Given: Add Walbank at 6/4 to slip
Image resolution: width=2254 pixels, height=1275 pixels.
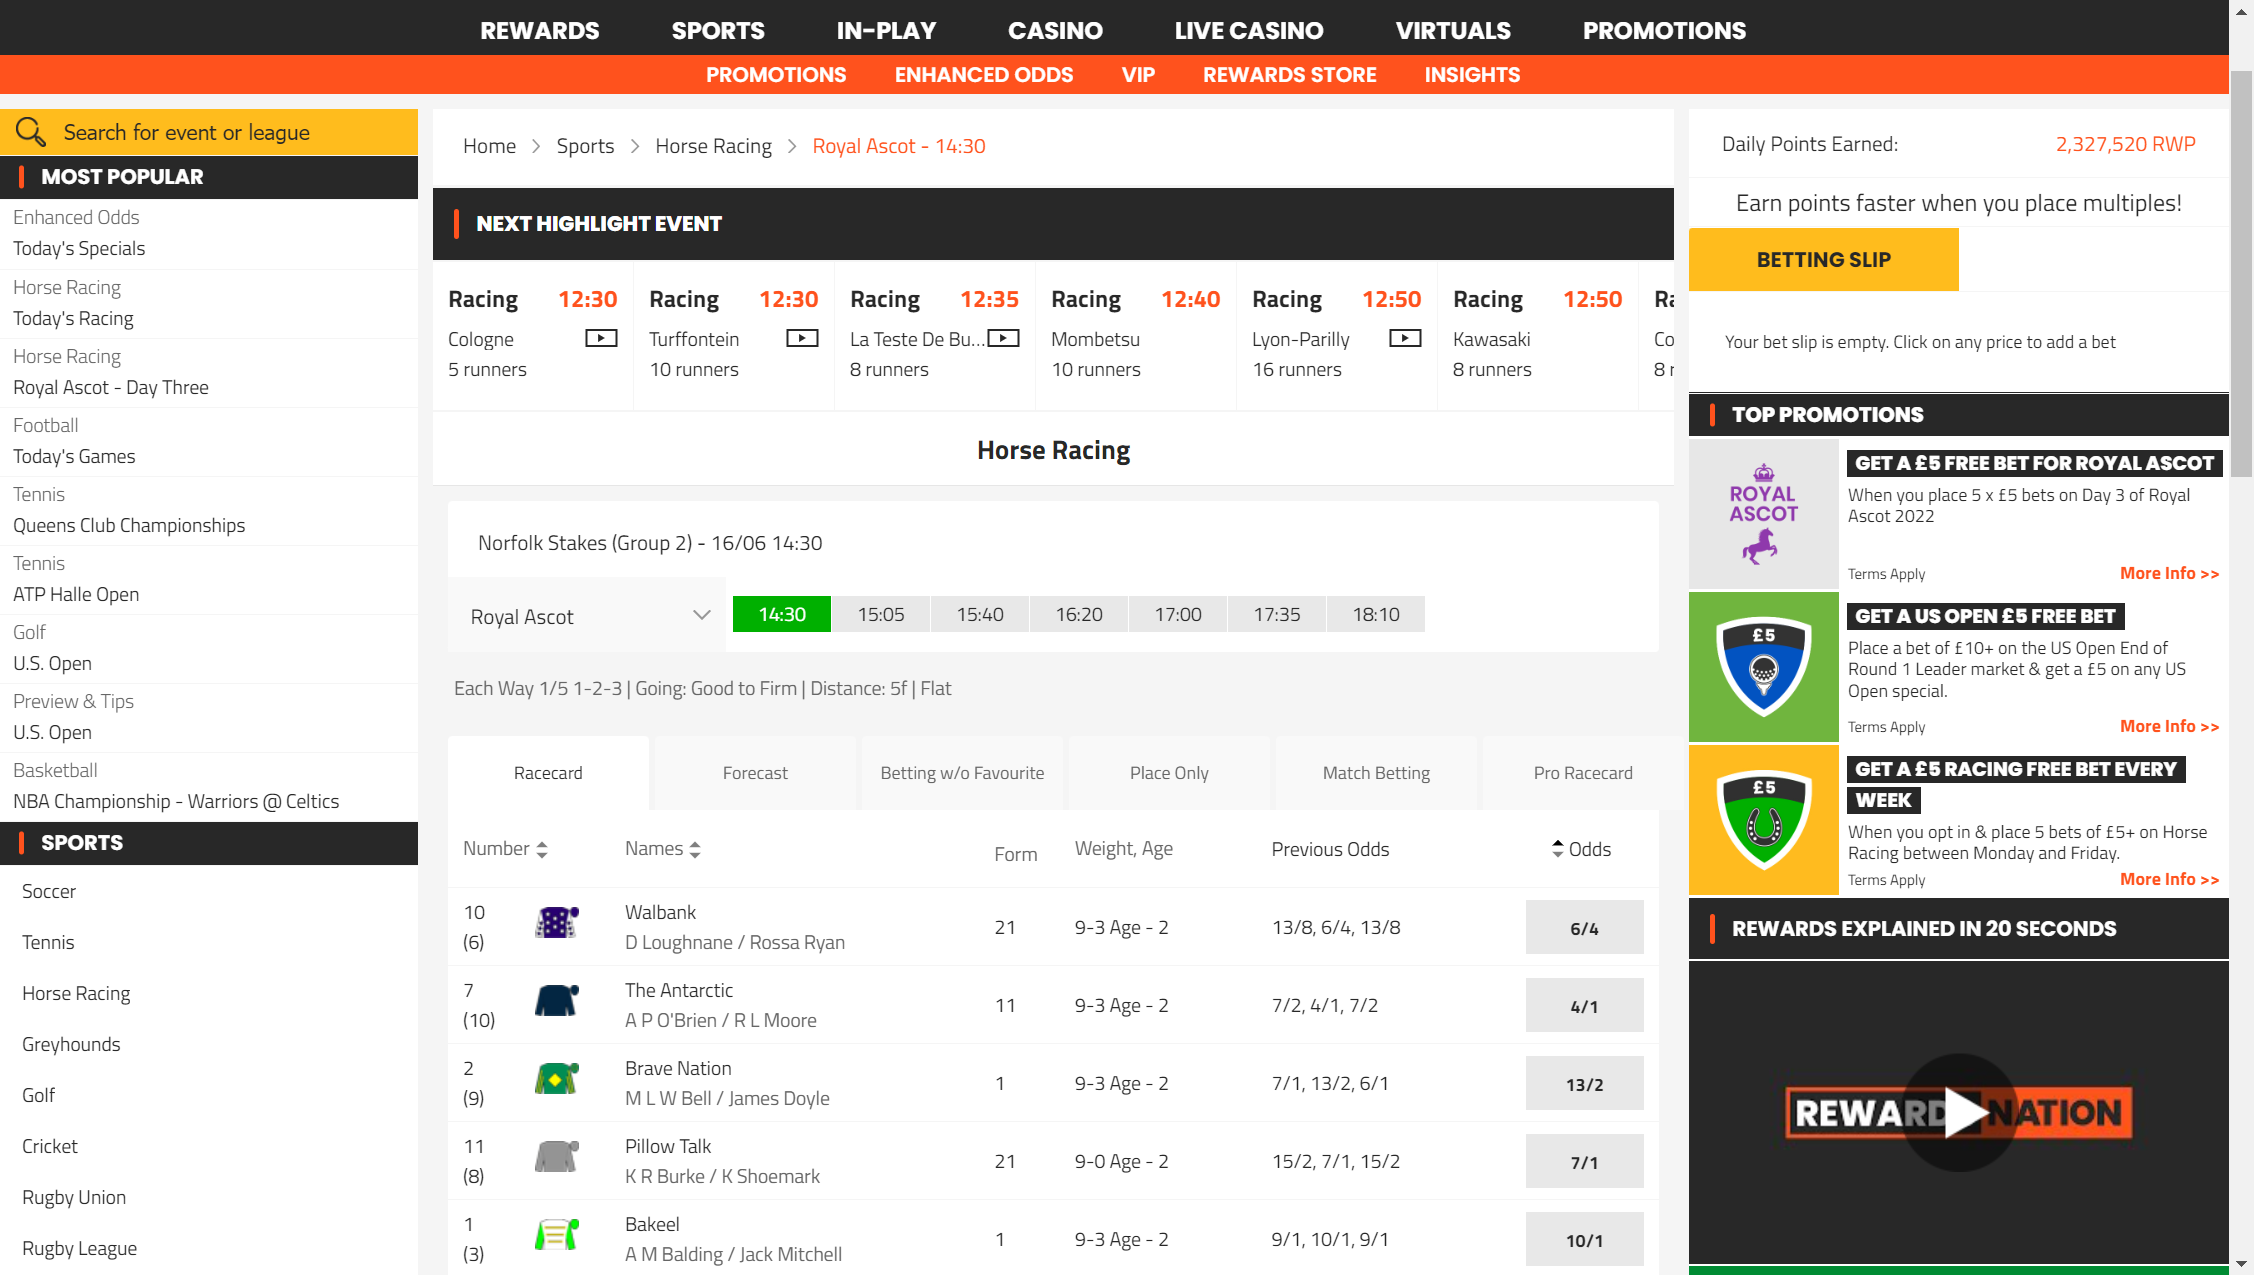Looking at the screenshot, I should [1584, 928].
